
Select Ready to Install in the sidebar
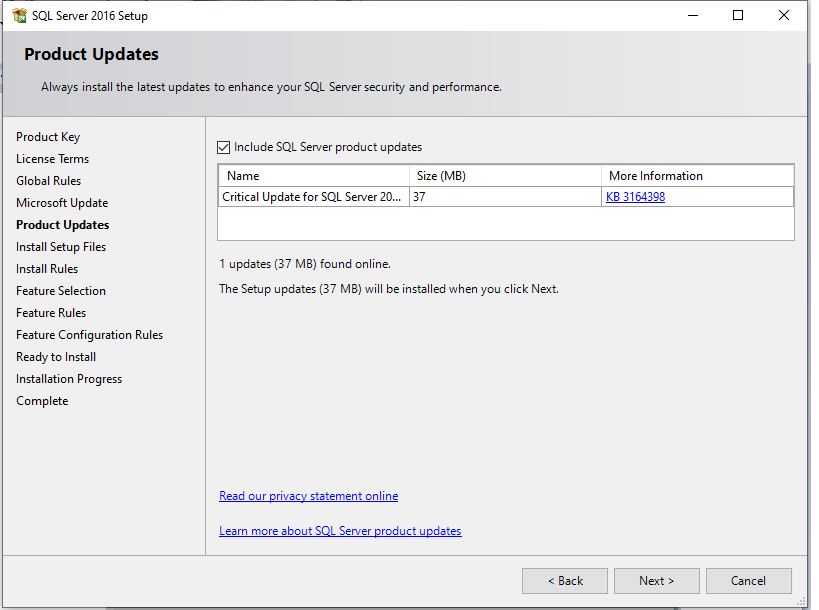point(55,356)
